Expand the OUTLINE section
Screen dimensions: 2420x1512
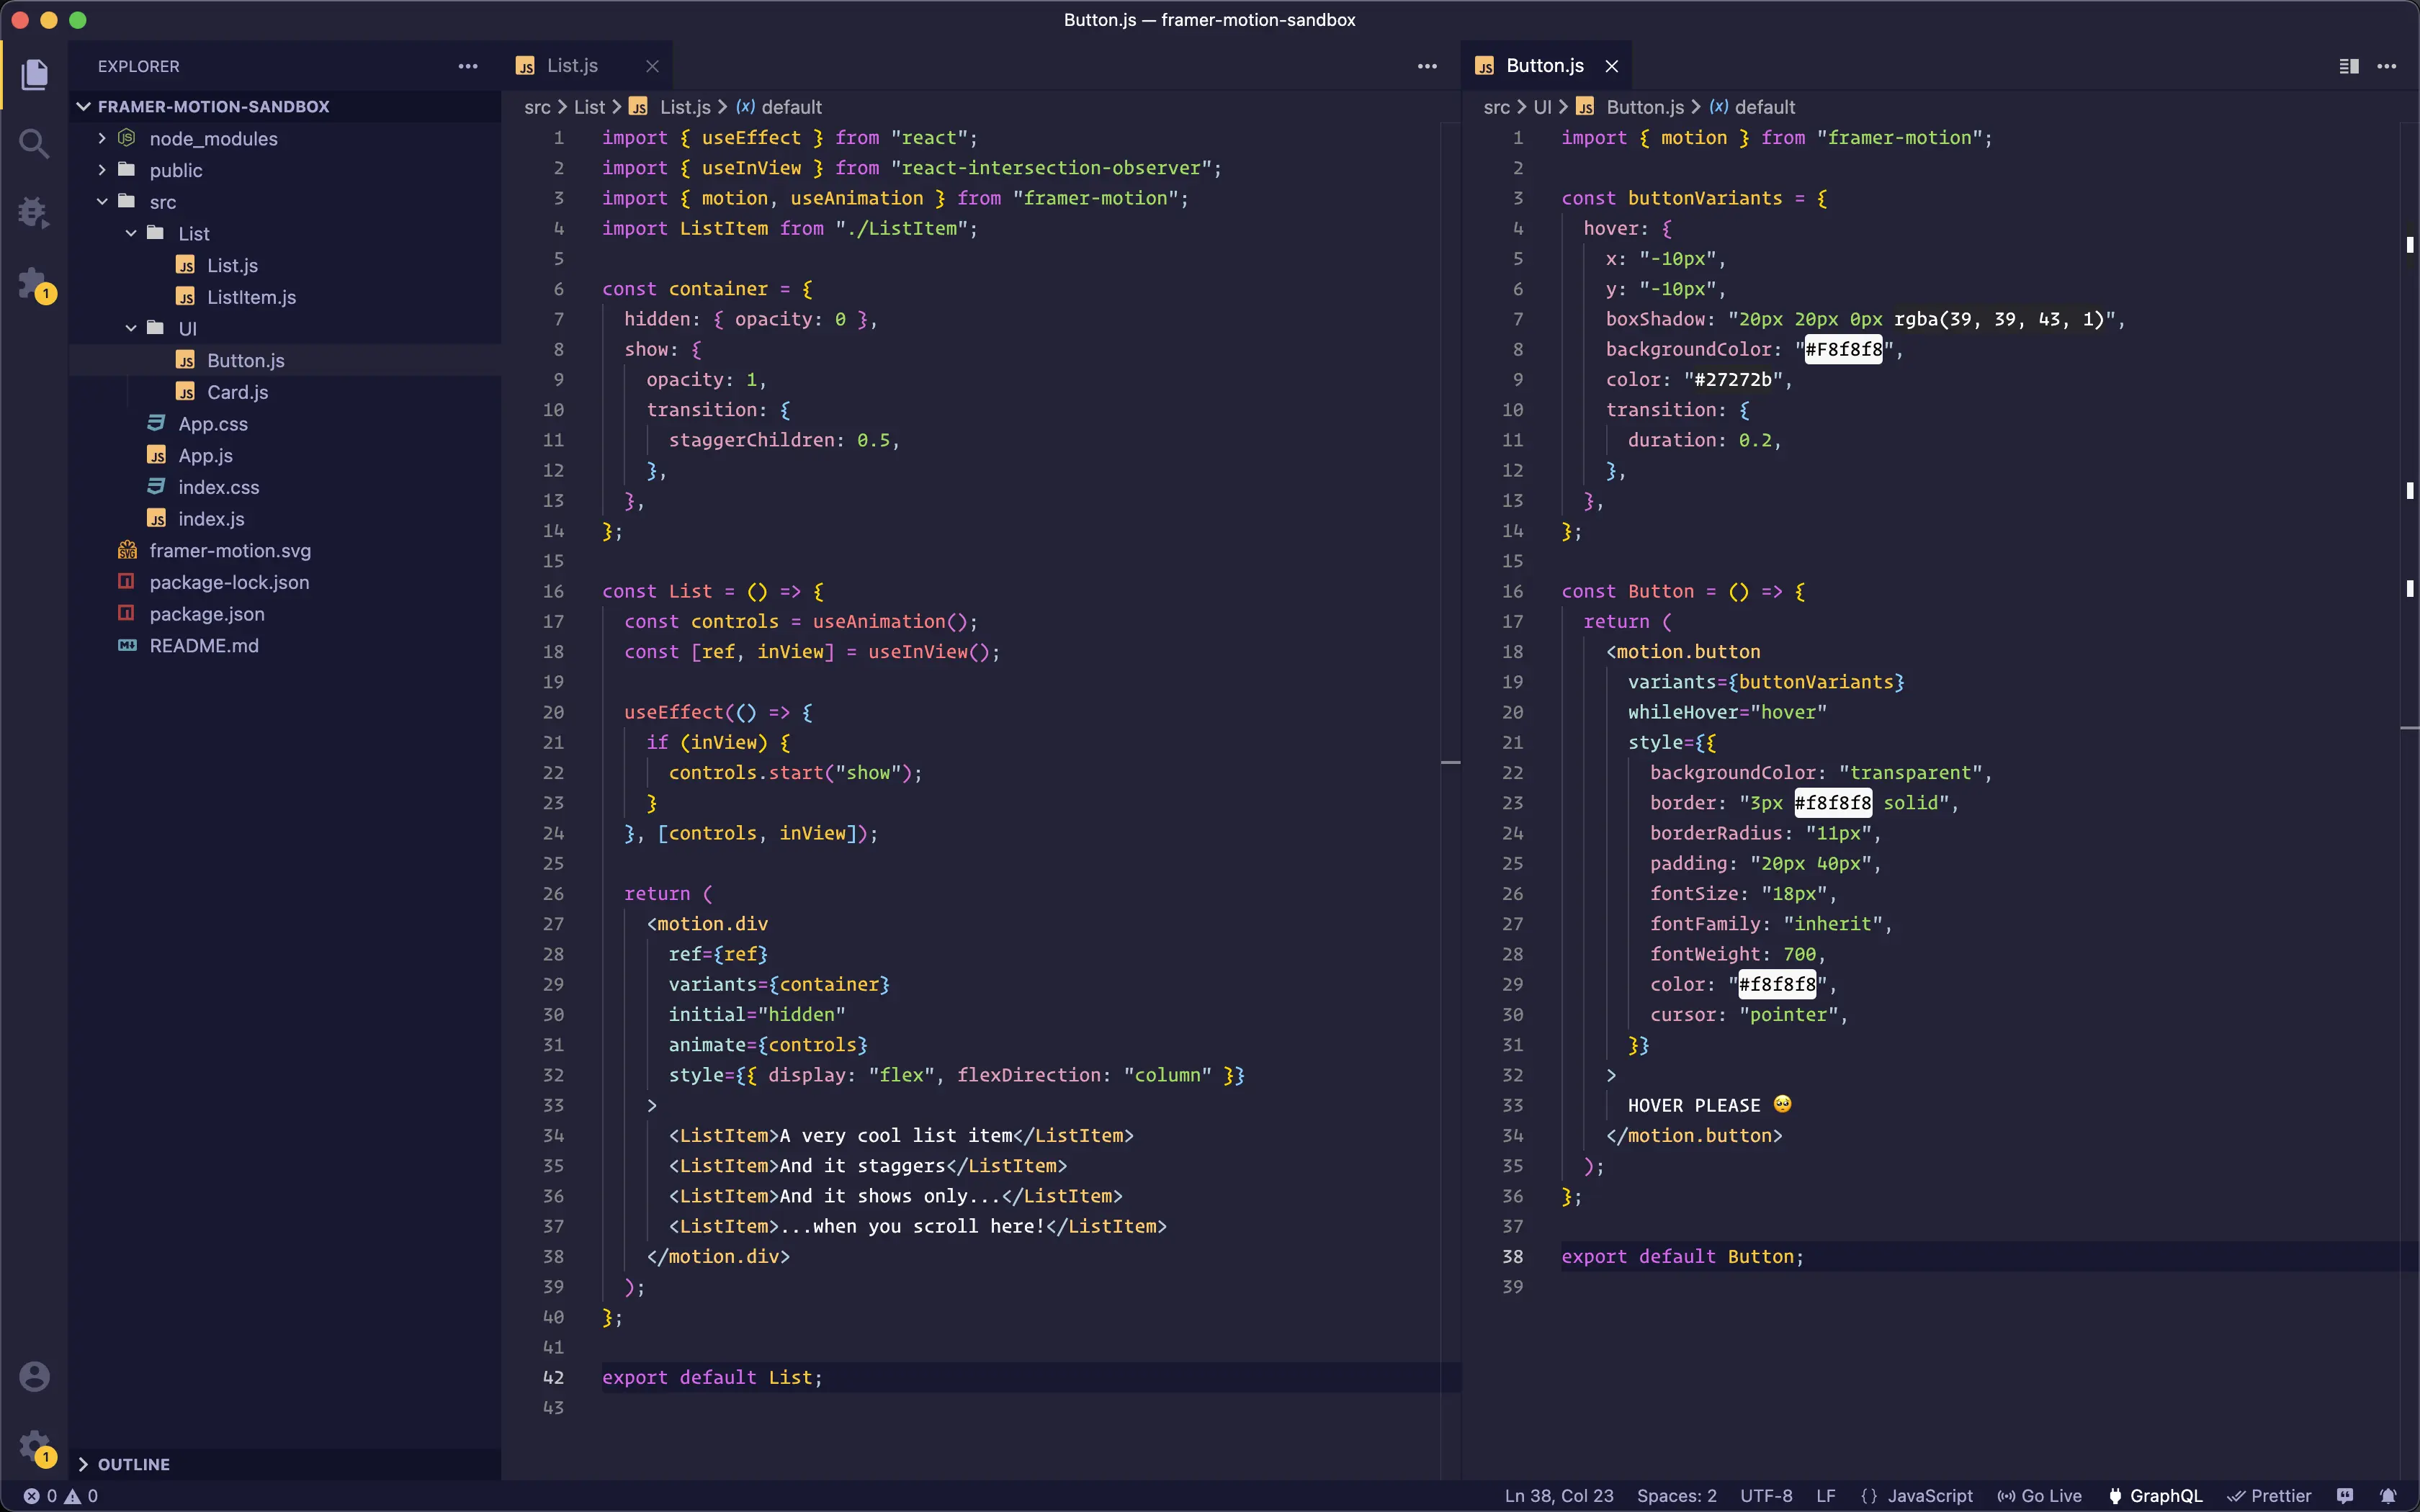tap(285, 1464)
